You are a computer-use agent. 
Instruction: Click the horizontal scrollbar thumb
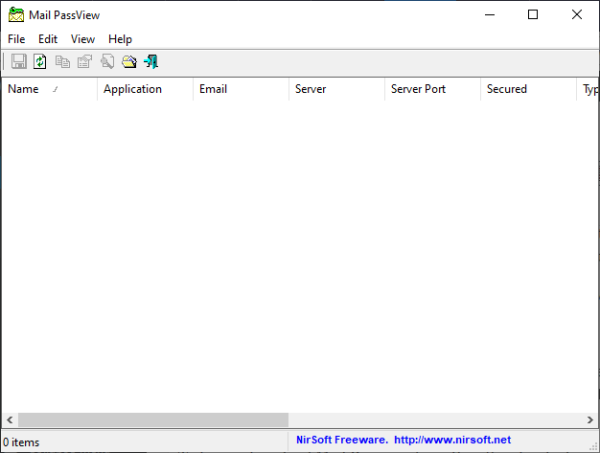click(153, 420)
